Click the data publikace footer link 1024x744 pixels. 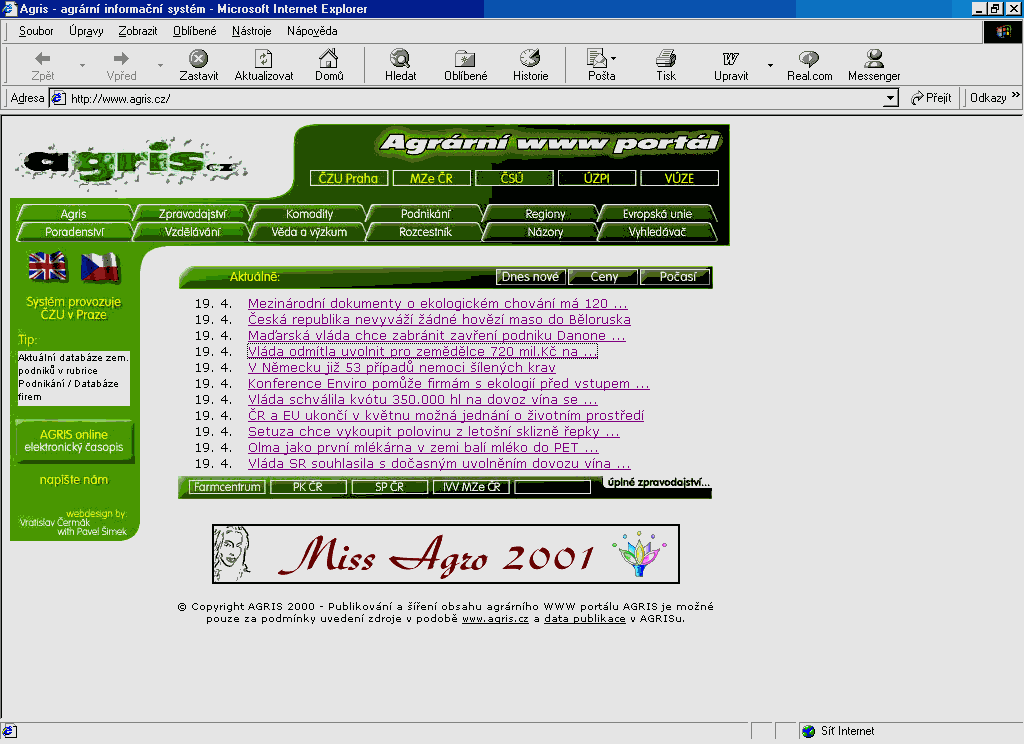click(584, 619)
